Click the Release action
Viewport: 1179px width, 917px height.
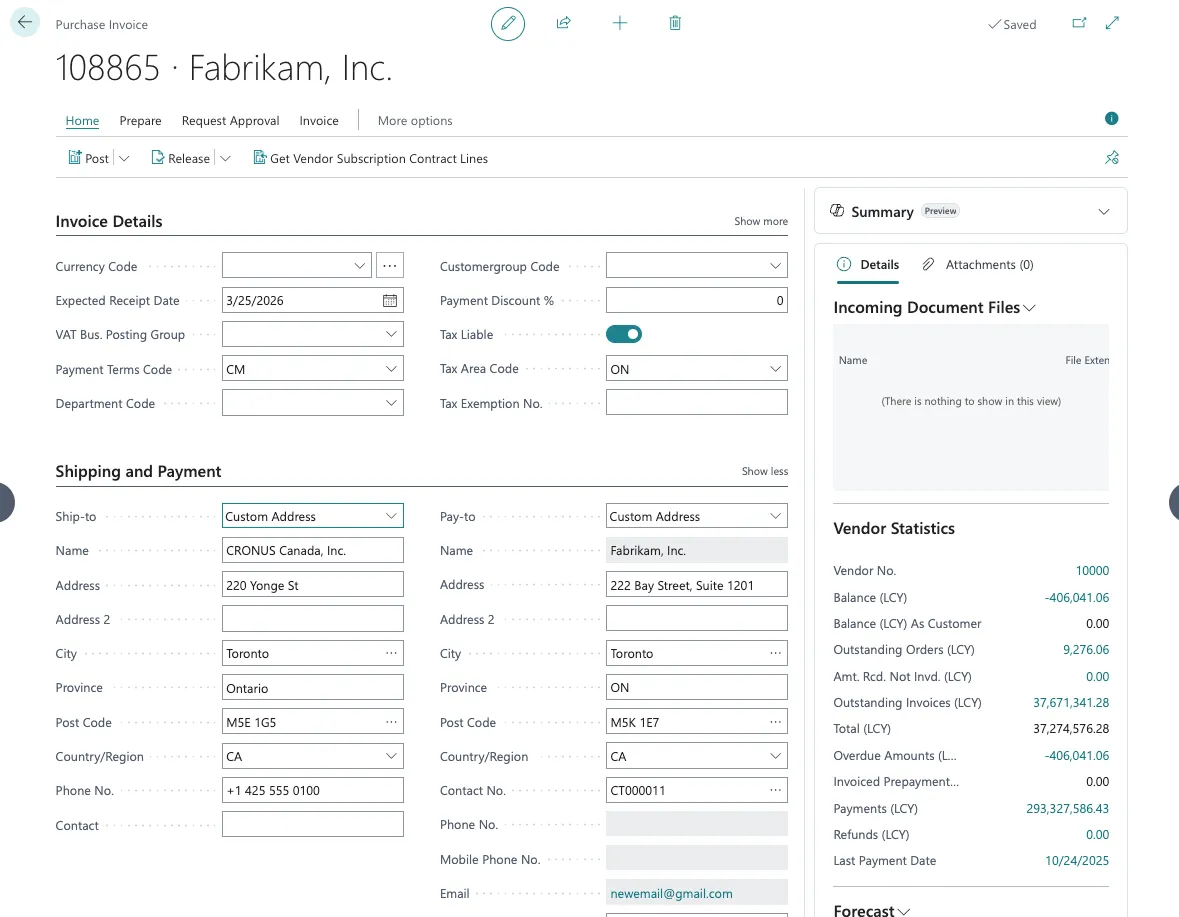(180, 159)
